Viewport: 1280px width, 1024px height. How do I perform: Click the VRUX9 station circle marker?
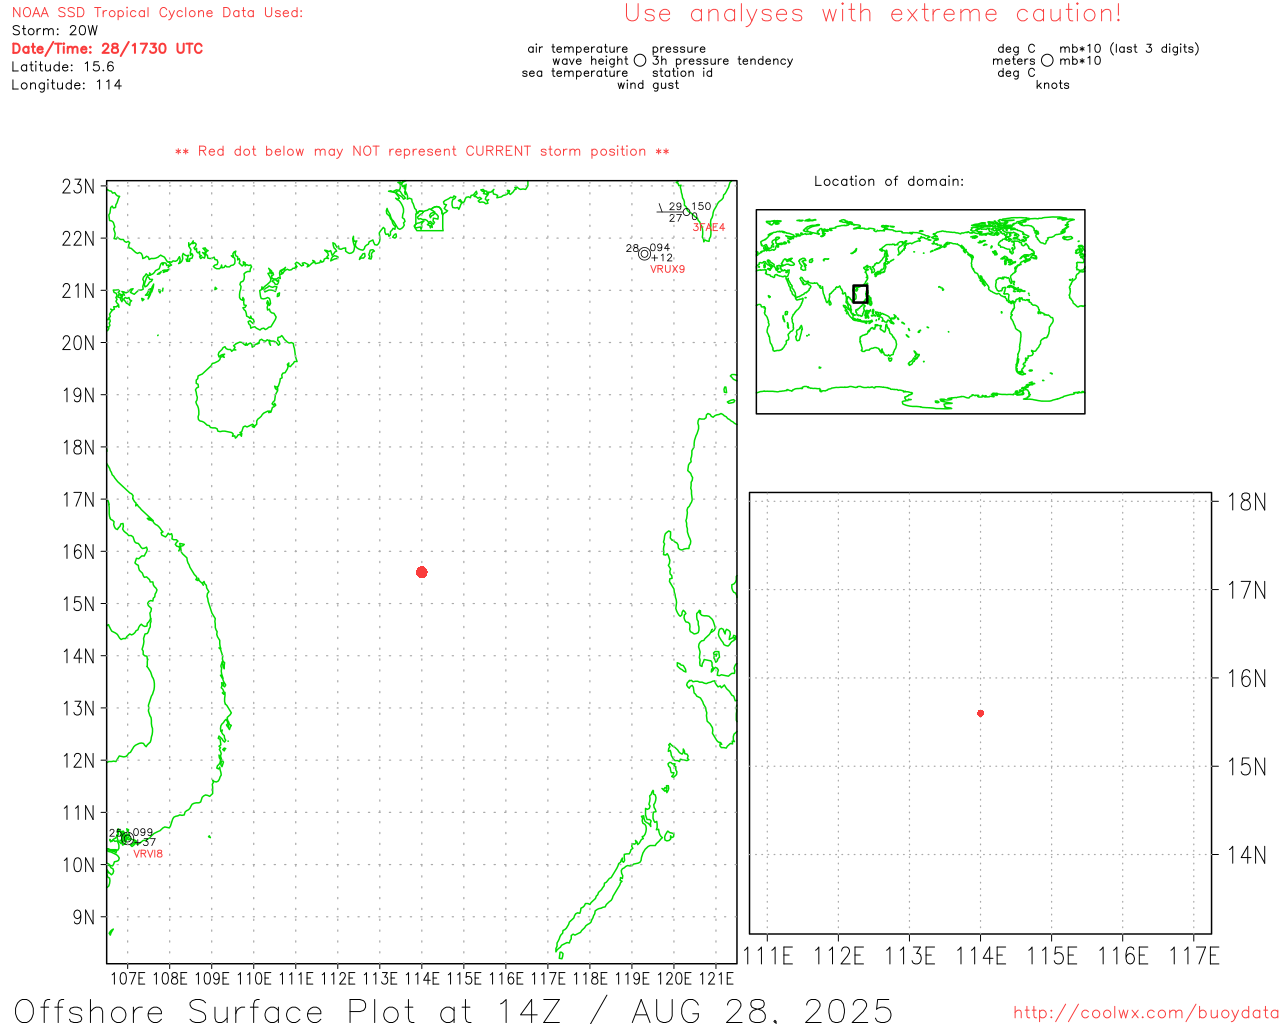[644, 254]
